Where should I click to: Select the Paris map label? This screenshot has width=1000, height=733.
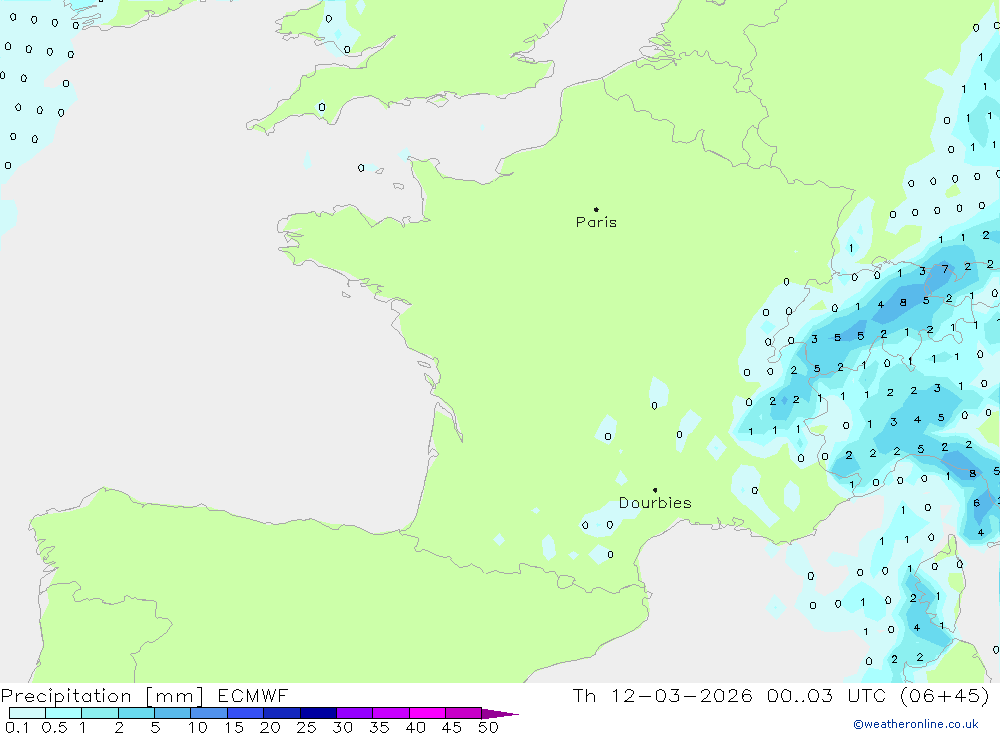coord(596,222)
